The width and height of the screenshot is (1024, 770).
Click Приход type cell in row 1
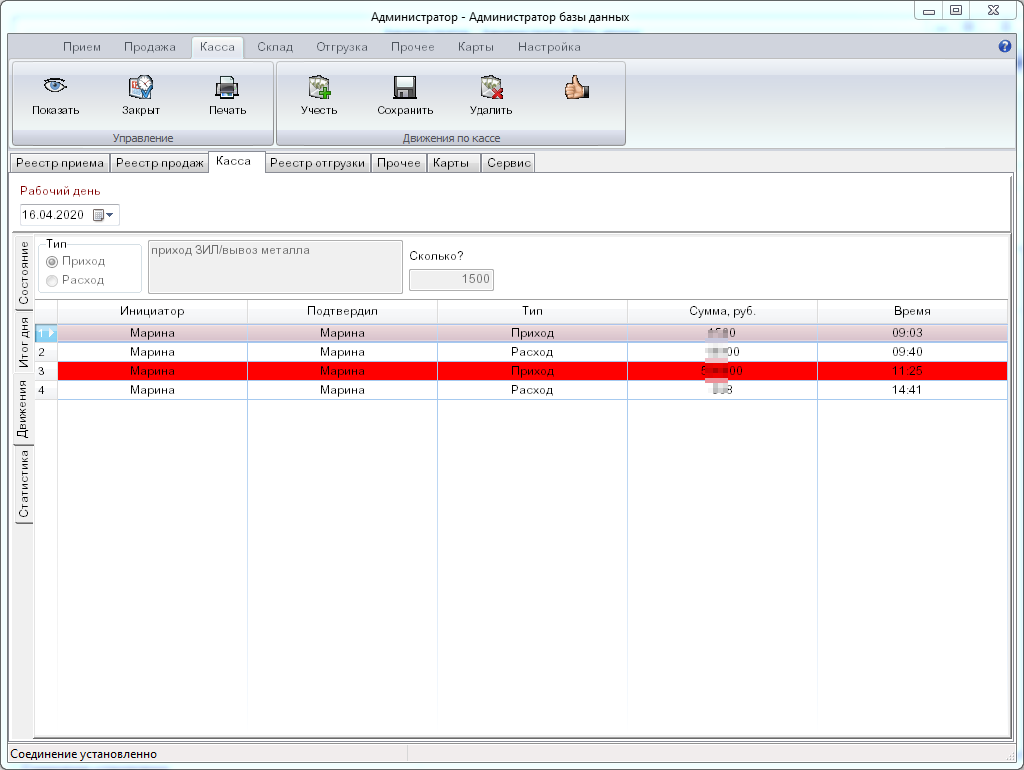tap(532, 333)
